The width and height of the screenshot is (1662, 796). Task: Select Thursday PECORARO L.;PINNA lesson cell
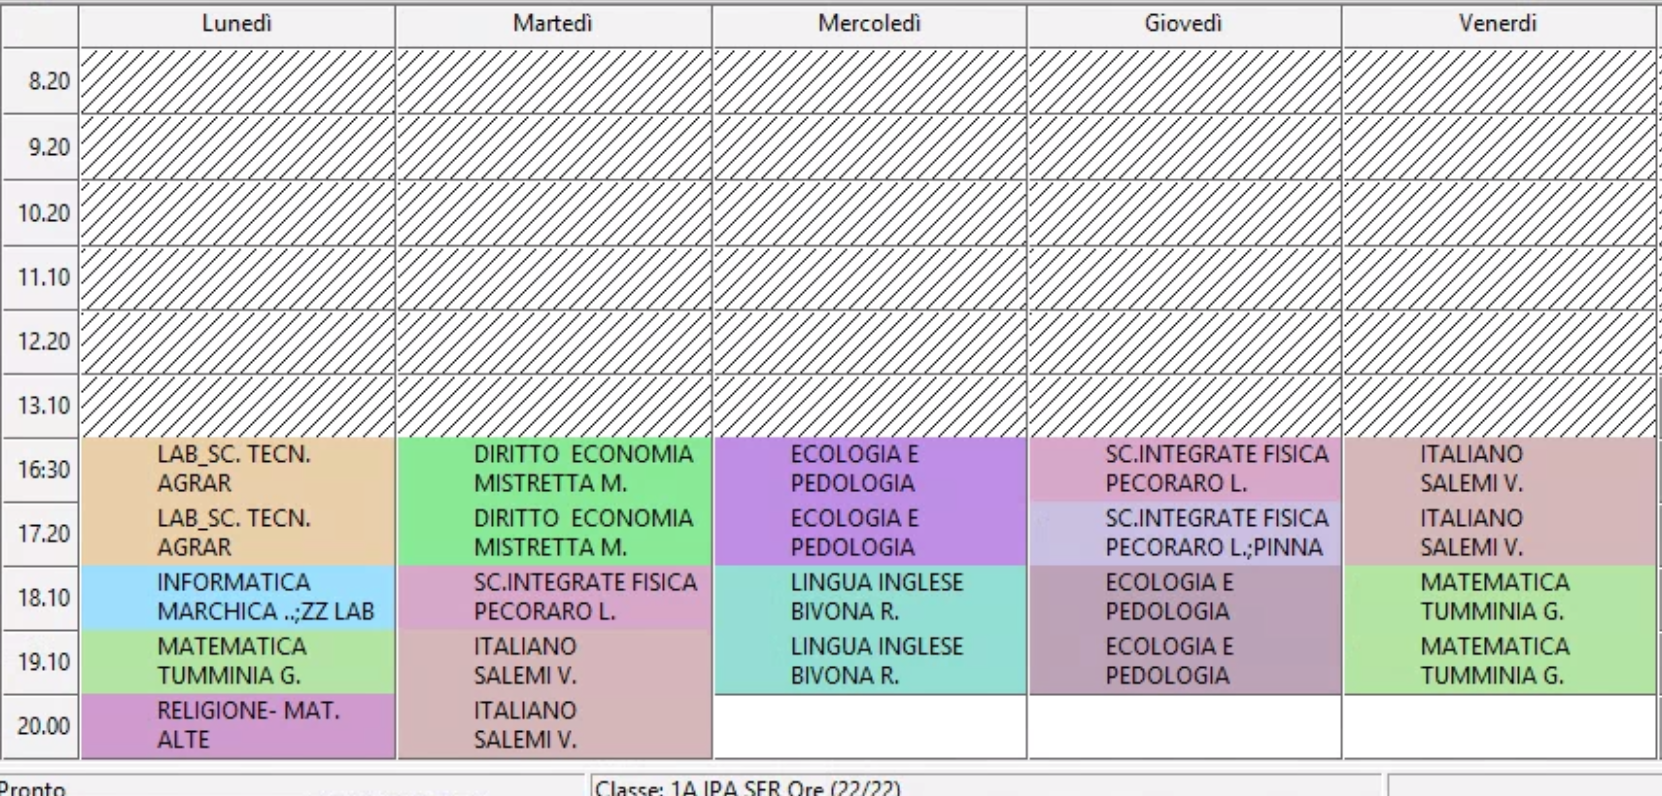(x=1185, y=534)
